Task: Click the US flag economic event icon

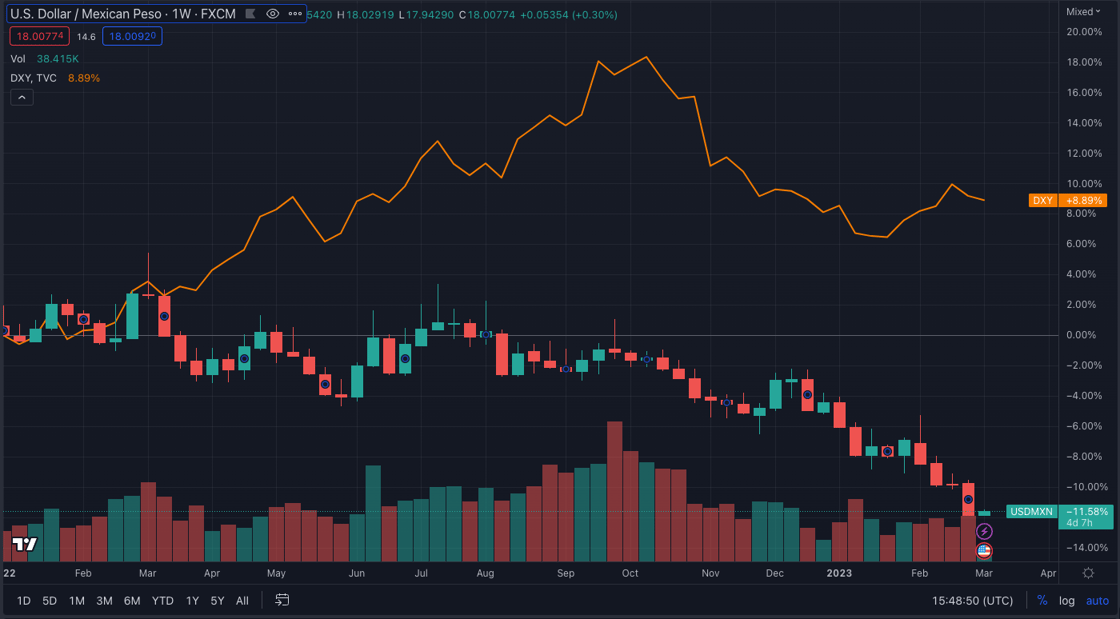Action: click(984, 550)
